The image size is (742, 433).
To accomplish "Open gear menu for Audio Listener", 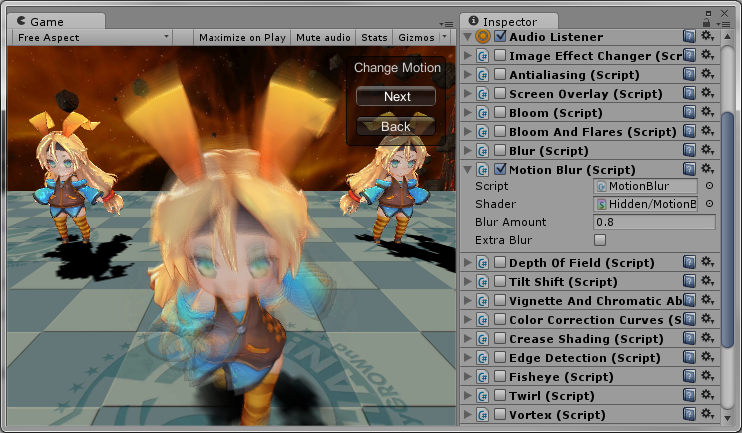I will [x=707, y=36].
